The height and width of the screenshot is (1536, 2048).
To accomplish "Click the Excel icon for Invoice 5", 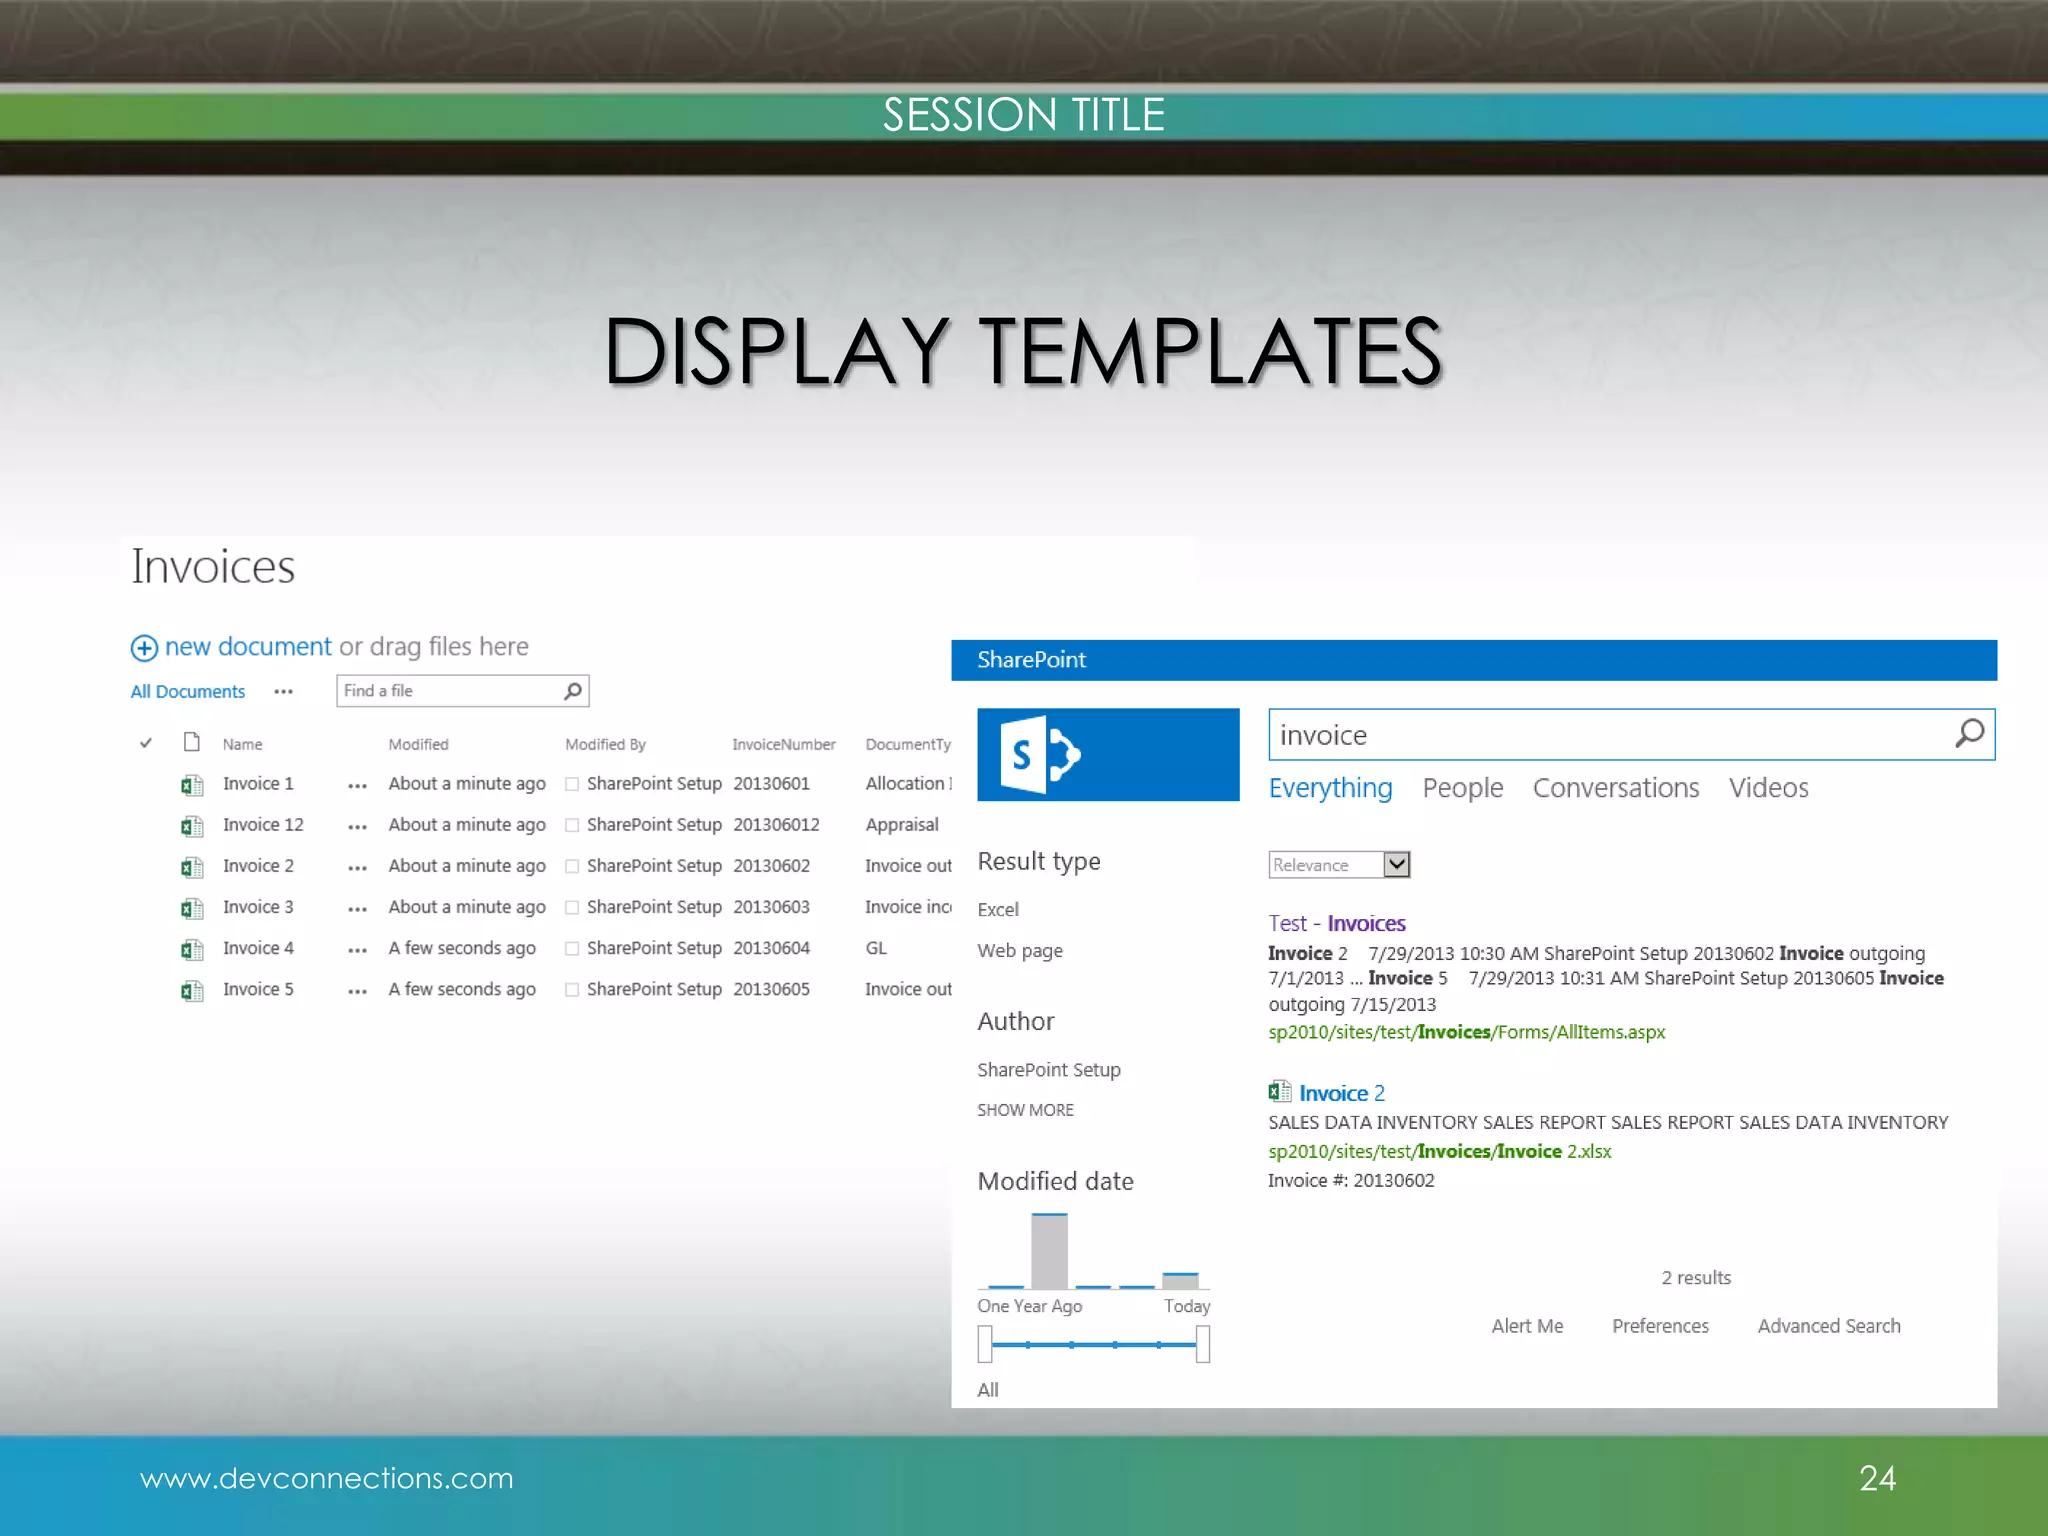I will 192,990.
